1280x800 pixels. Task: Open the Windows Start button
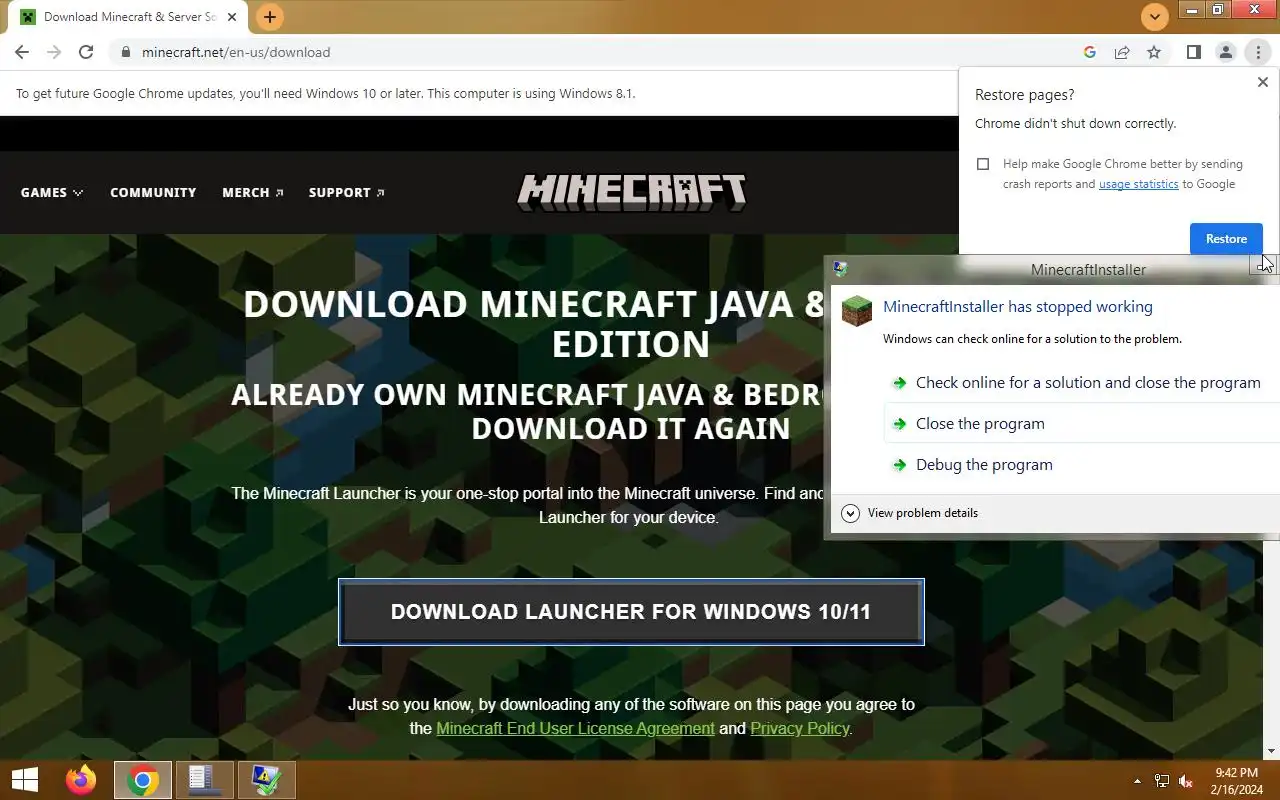point(24,780)
